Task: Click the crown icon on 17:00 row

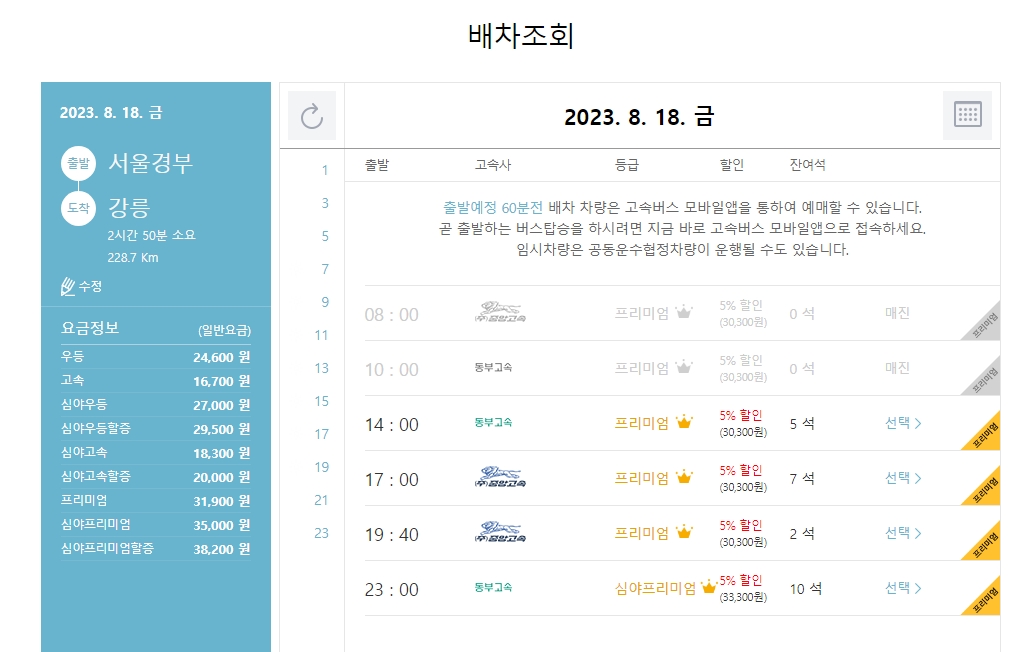Action: pos(684,477)
